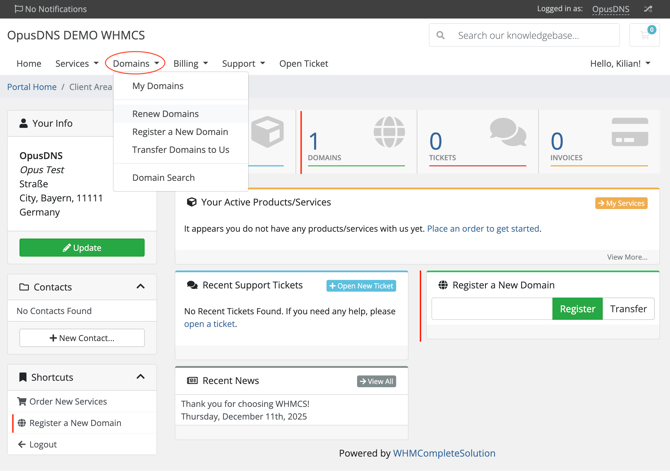Close the Domains dropdown menu

coord(135,63)
